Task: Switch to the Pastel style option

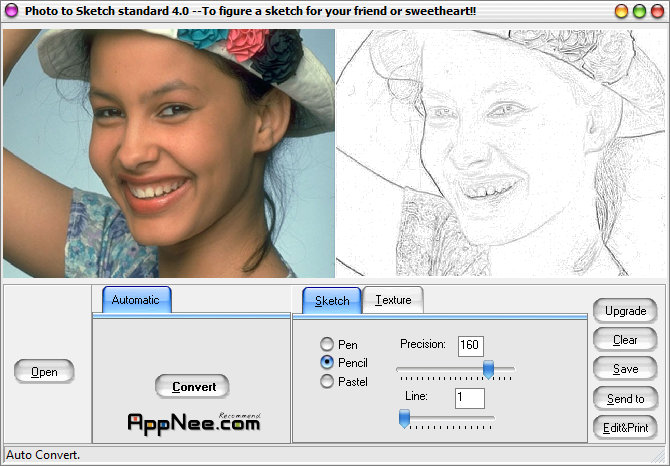Action: click(x=327, y=381)
